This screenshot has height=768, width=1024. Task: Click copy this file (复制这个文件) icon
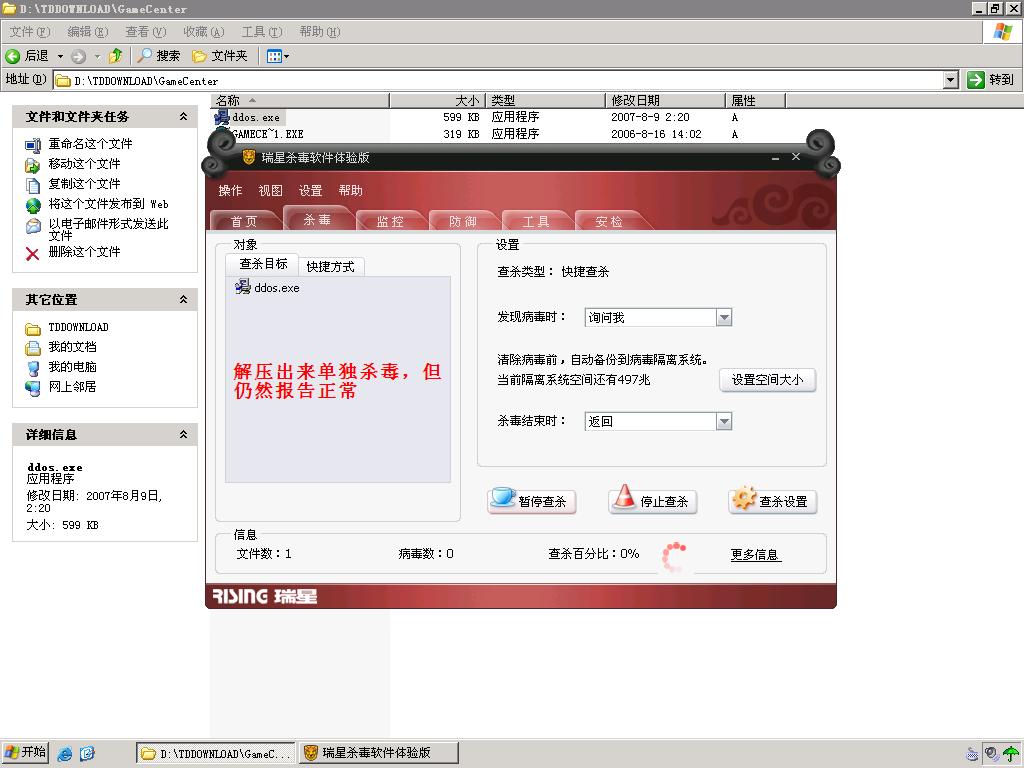tap(33, 185)
